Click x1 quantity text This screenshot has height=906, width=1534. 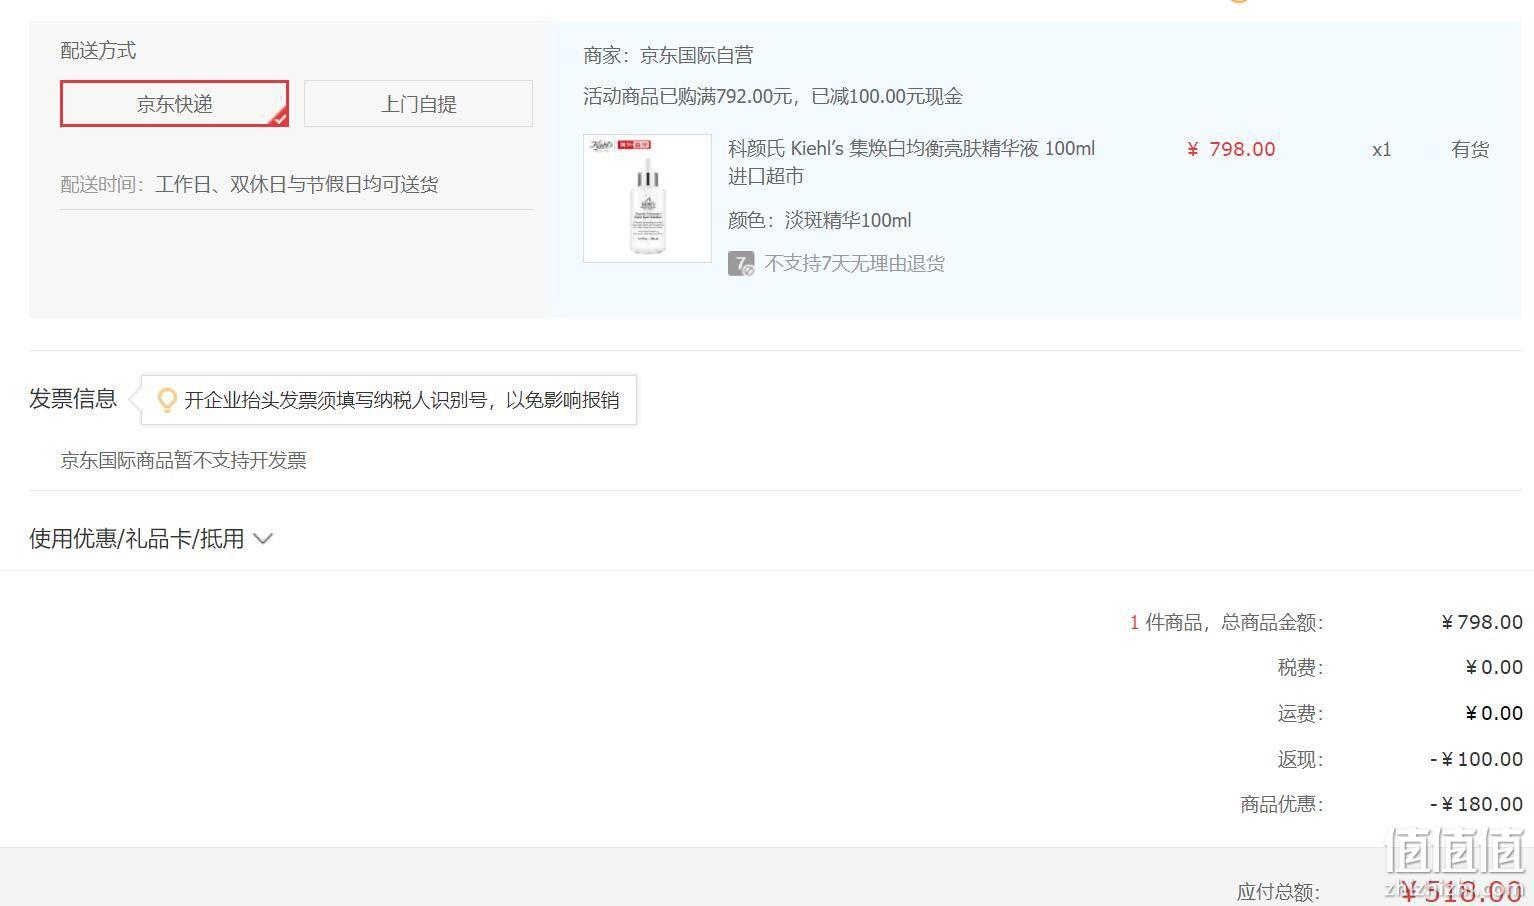point(1381,149)
